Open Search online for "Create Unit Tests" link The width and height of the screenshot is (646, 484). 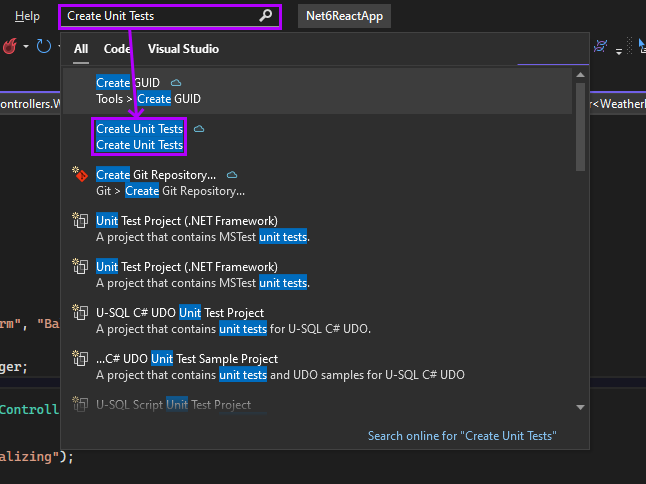coord(462,436)
